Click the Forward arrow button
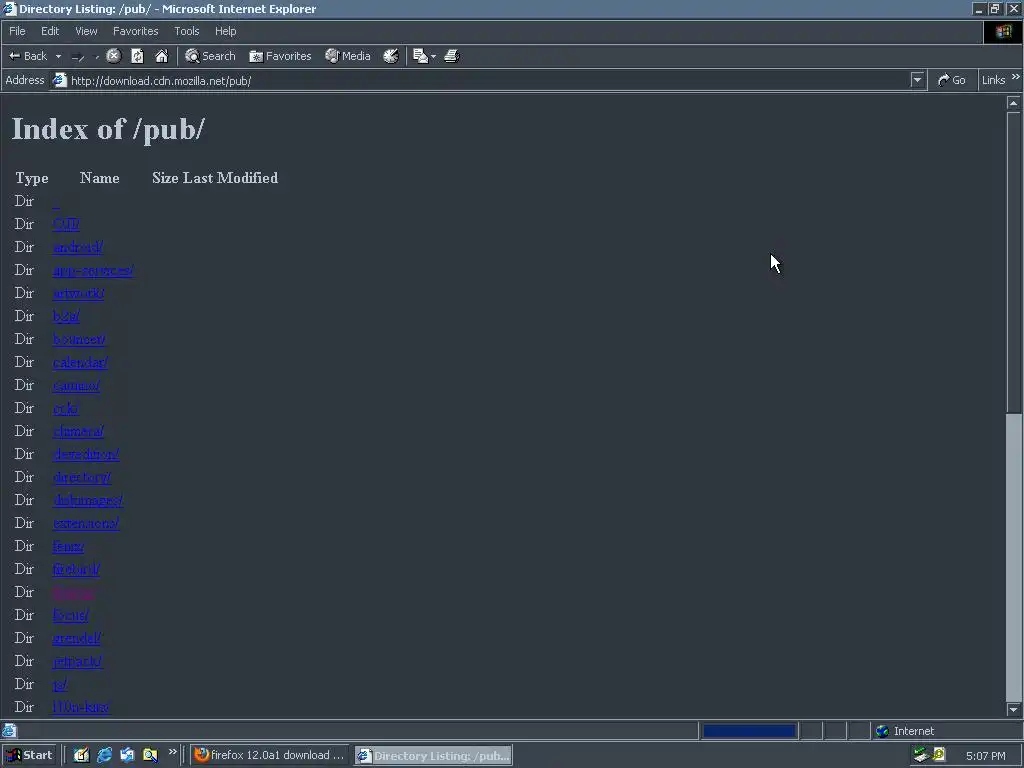The height and width of the screenshot is (768, 1024). pos(78,56)
